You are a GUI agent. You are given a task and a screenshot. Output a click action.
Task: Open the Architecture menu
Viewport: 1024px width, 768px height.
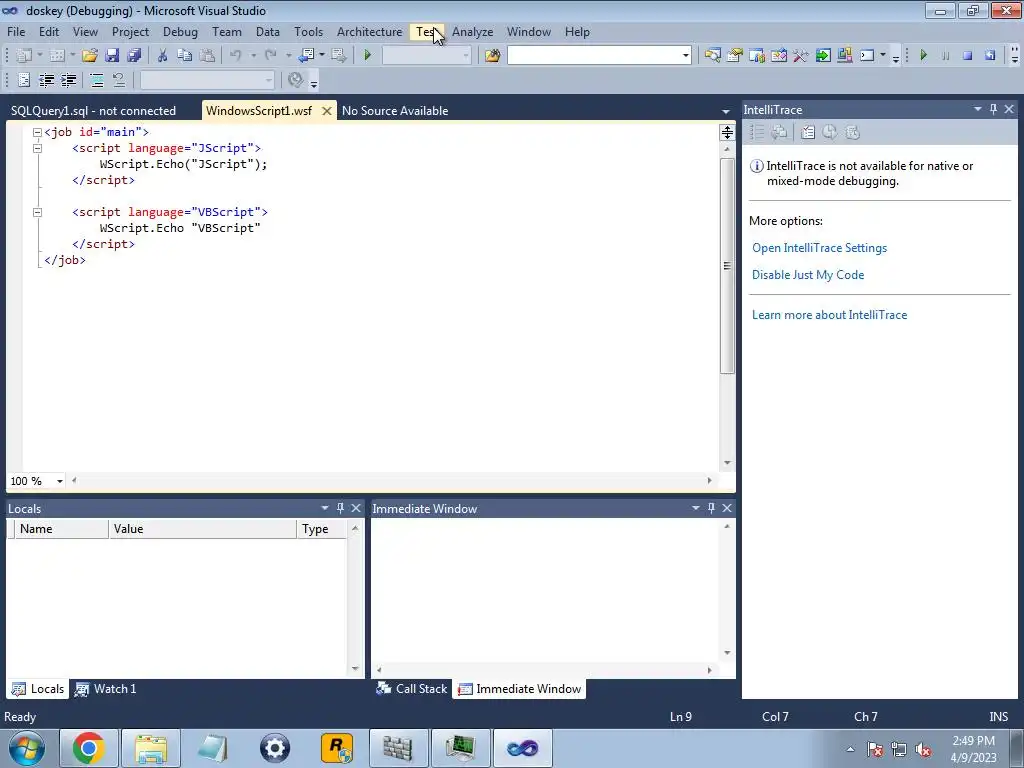(370, 31)
